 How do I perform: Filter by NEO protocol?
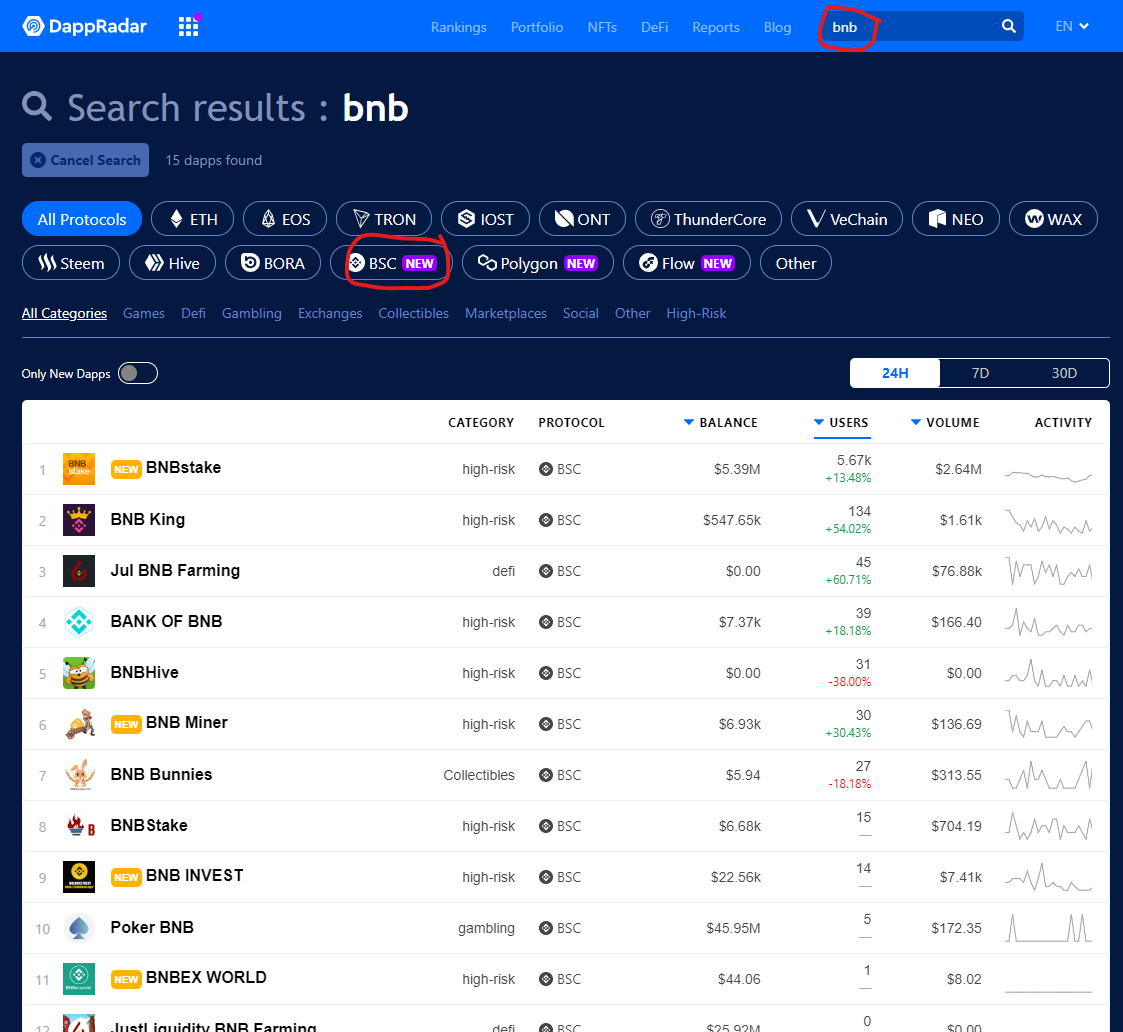955,219
